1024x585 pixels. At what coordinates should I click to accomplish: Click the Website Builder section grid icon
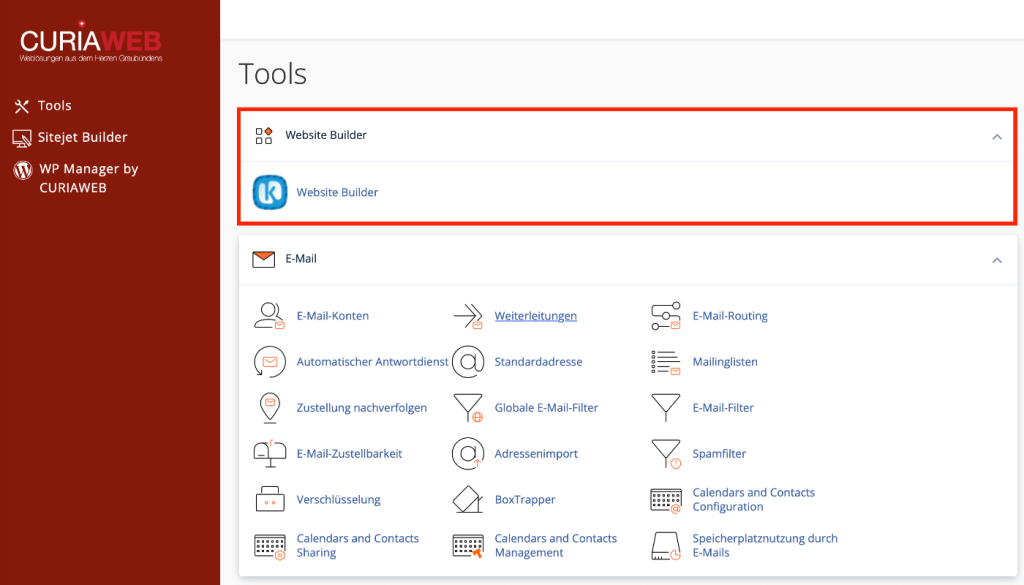coord(264,136)
